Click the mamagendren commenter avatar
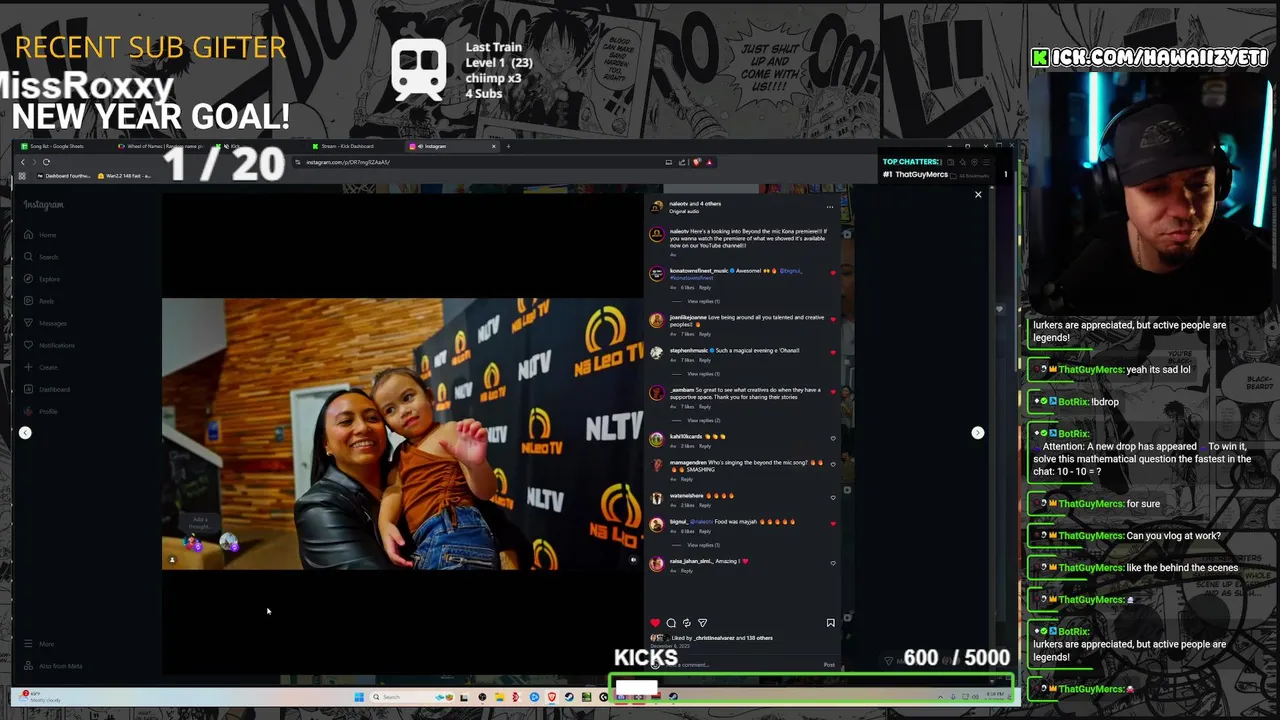This screenshot has height=720, width=1280. [656, 465]
